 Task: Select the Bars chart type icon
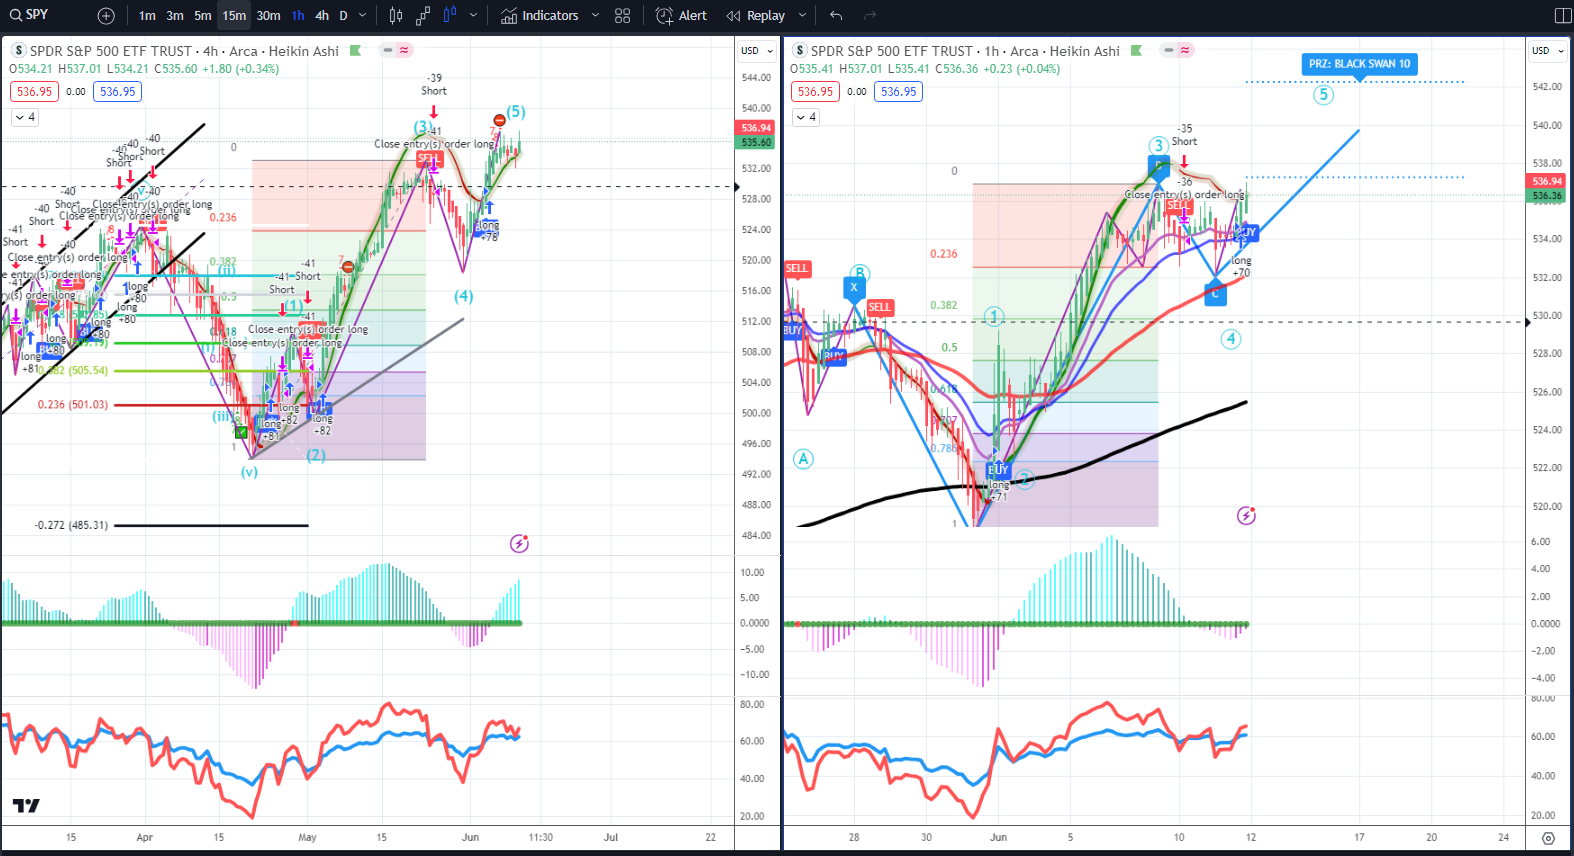[x=396, y=16]
